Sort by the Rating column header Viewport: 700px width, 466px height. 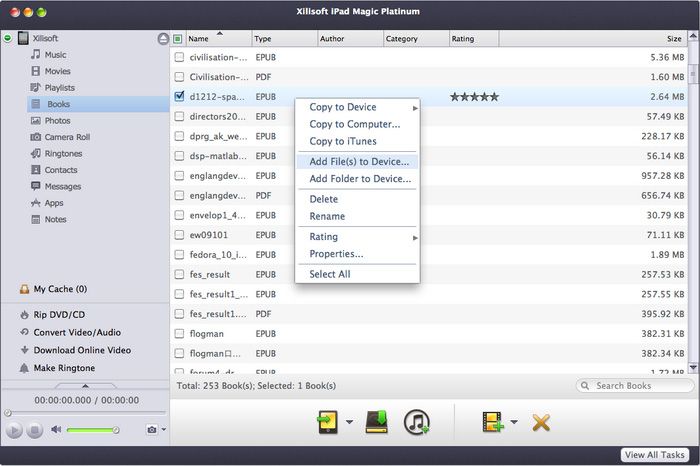point(474,39)
